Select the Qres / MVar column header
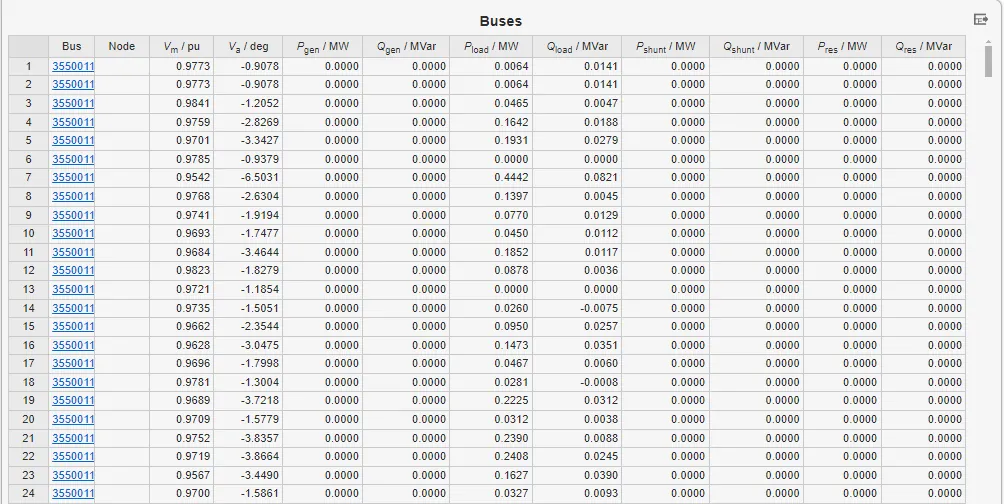The image size is (1007, 504). point(925,46)
